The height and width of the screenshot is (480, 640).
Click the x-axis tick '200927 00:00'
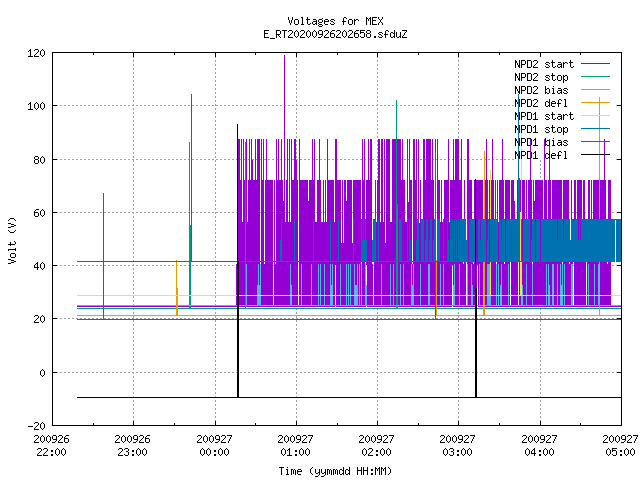[x=214, y=446]
